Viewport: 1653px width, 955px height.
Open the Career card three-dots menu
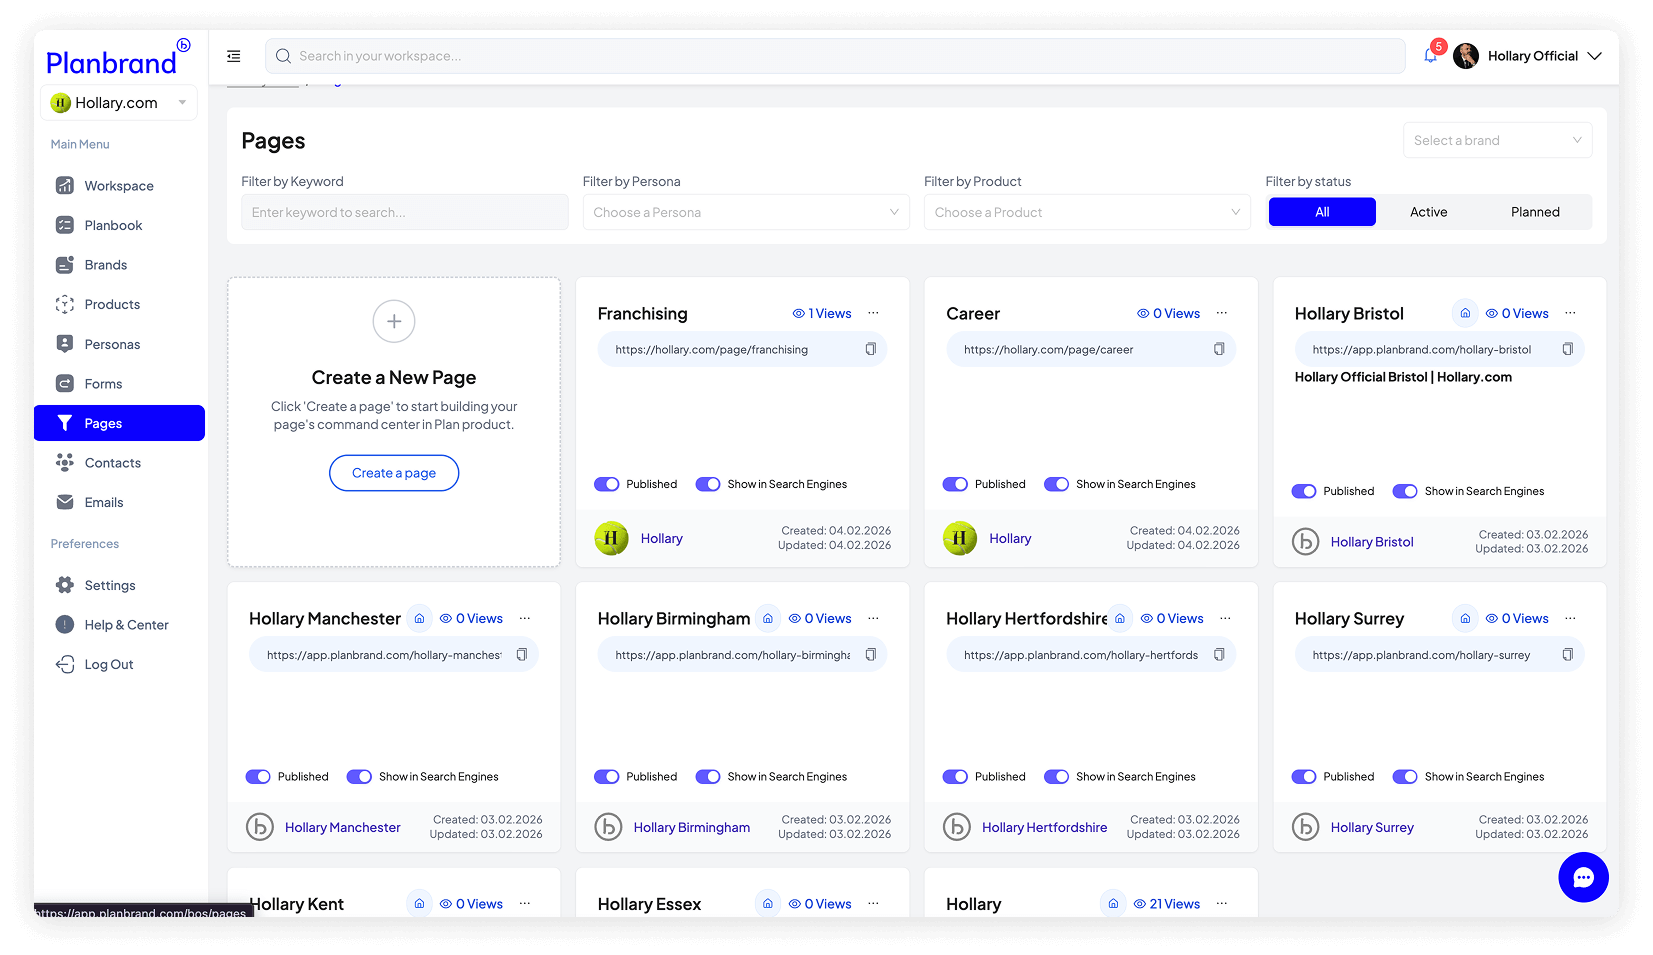tap(1221, 313)
